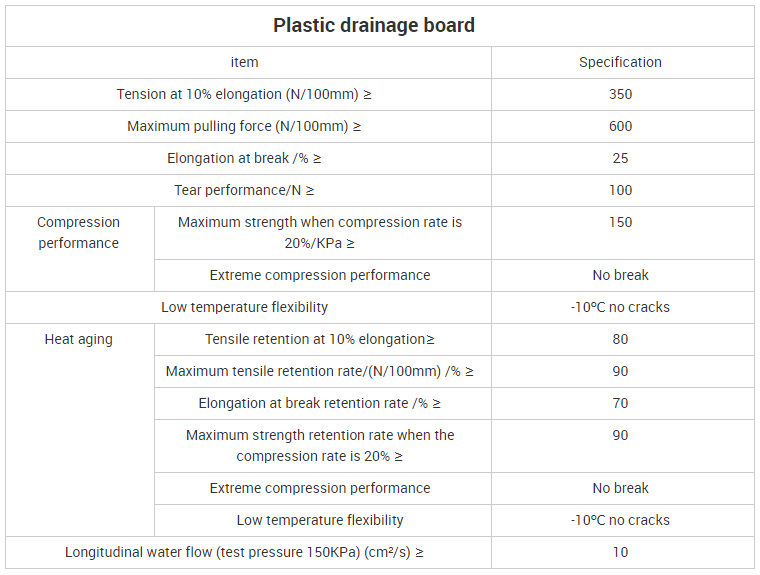Click the 'Tension at 10% elongation' row label
Screen dimensions: 760x575
coord(244,94)
